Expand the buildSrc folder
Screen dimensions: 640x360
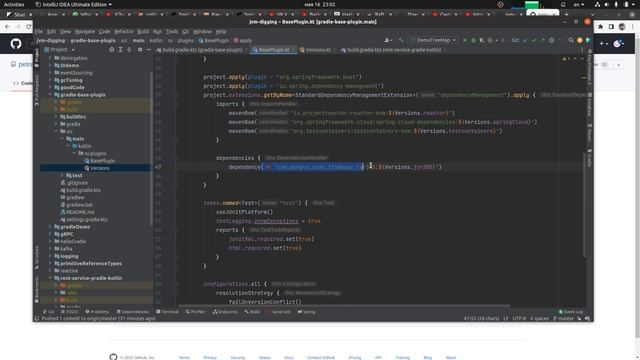point(56,117)
